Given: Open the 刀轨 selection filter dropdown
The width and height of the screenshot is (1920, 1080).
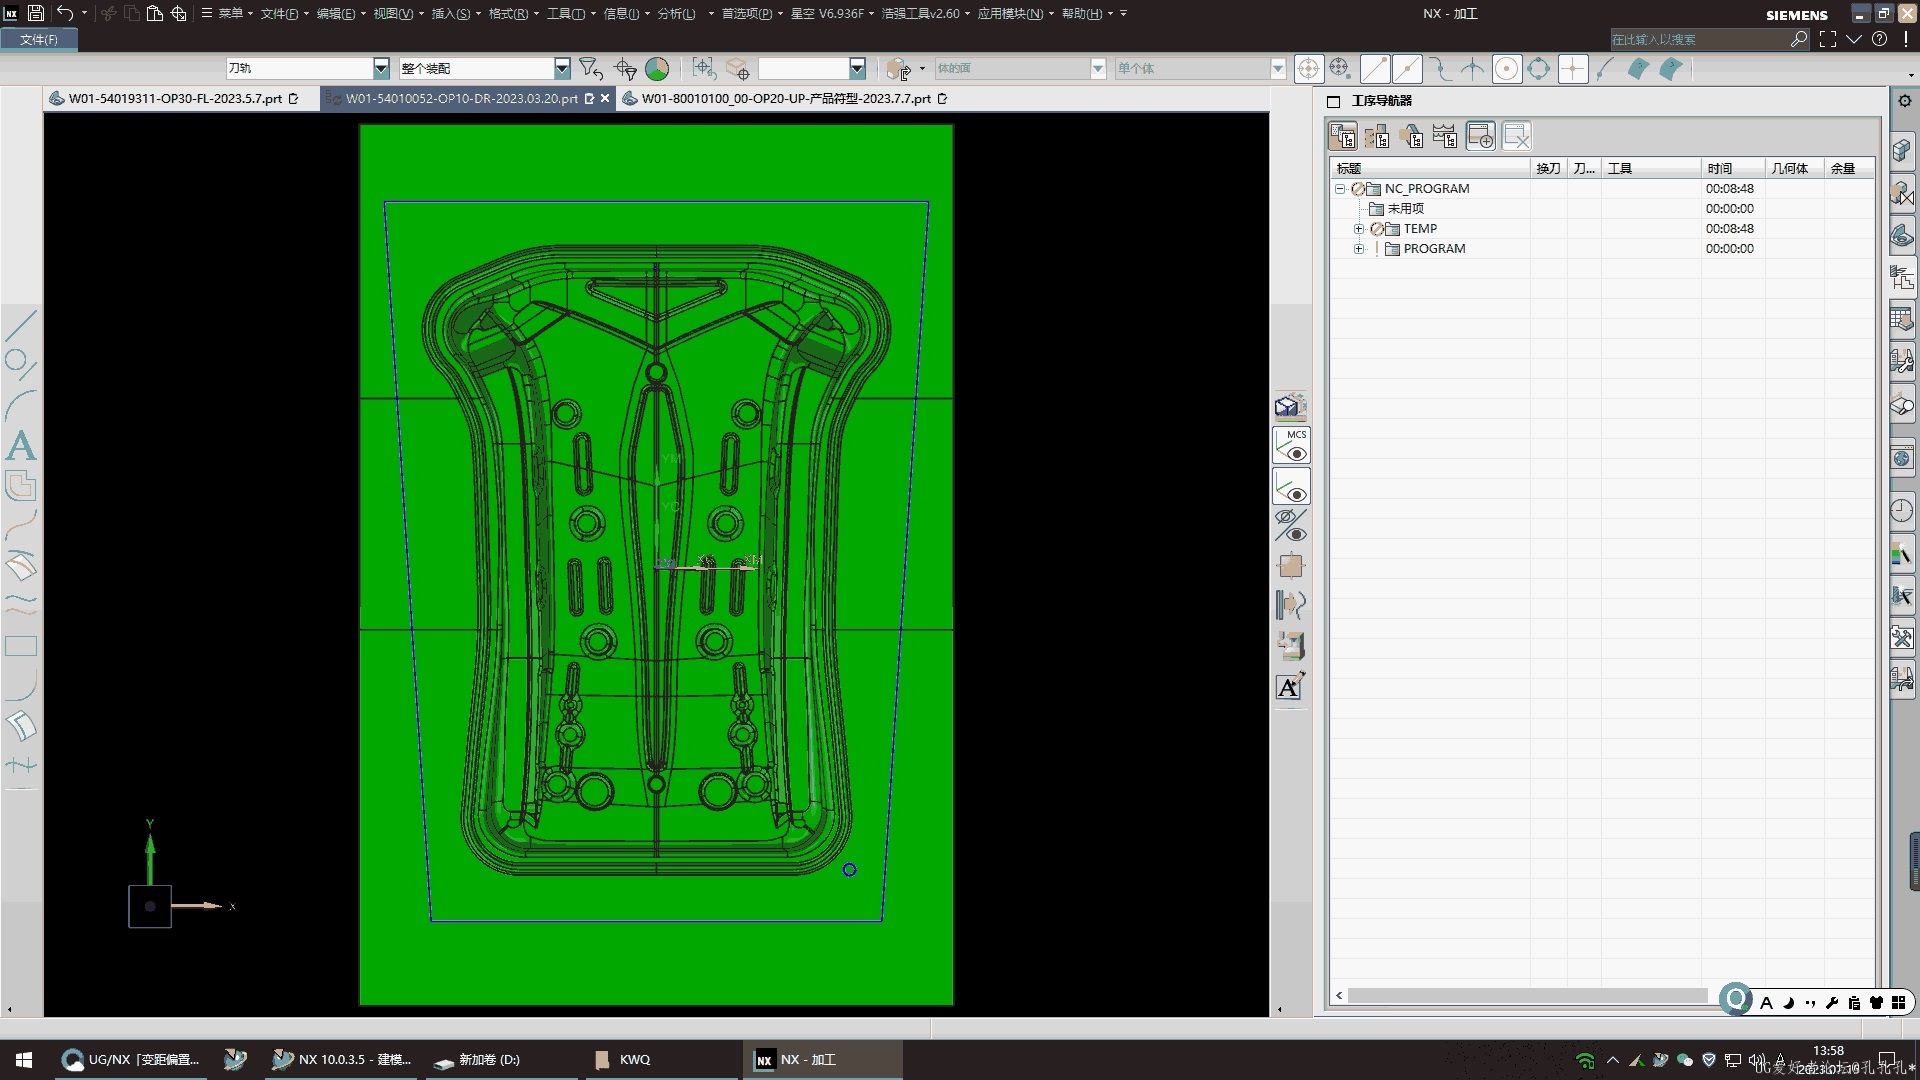Looking at the screenshot, I should click(380, 68).
